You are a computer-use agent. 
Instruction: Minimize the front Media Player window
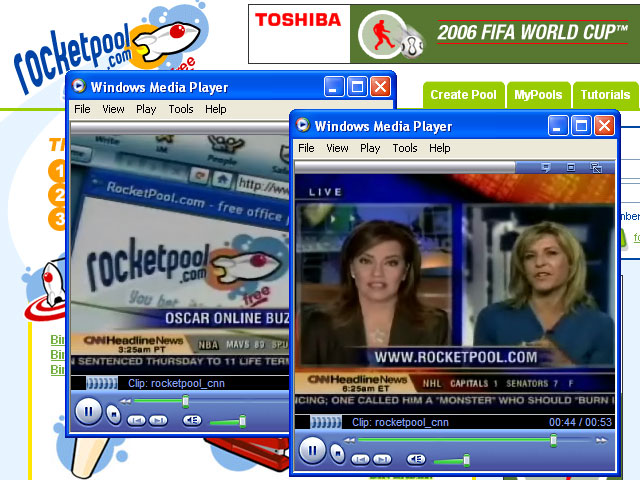[558, 125]
